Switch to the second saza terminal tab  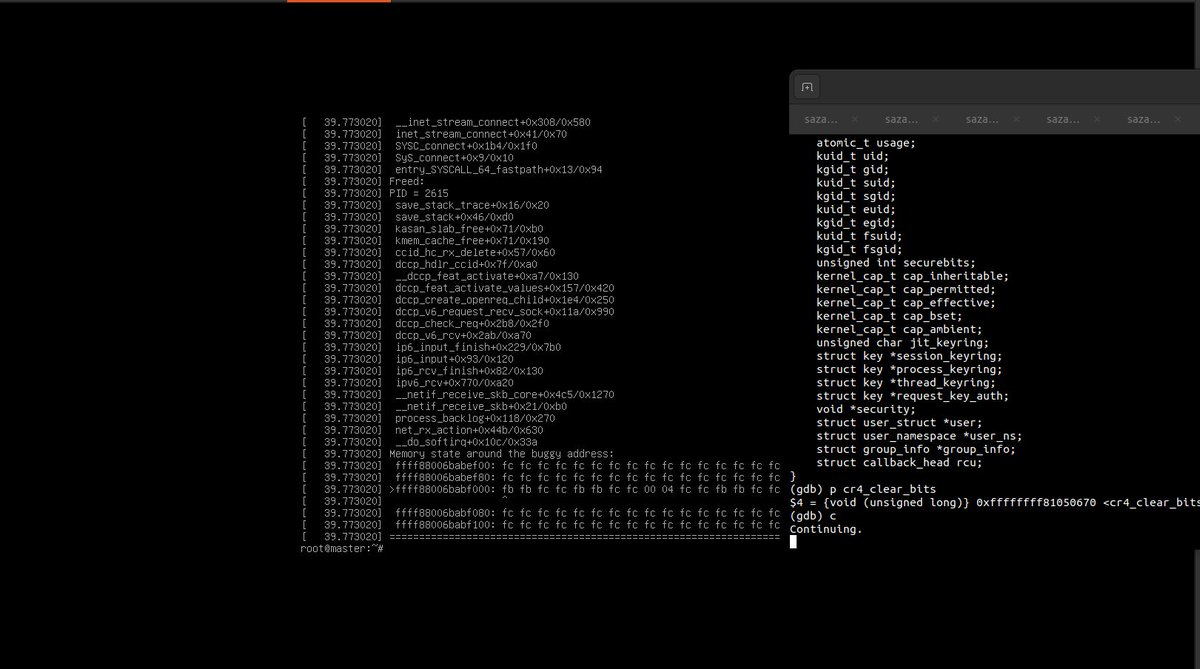tap(900, 119)
